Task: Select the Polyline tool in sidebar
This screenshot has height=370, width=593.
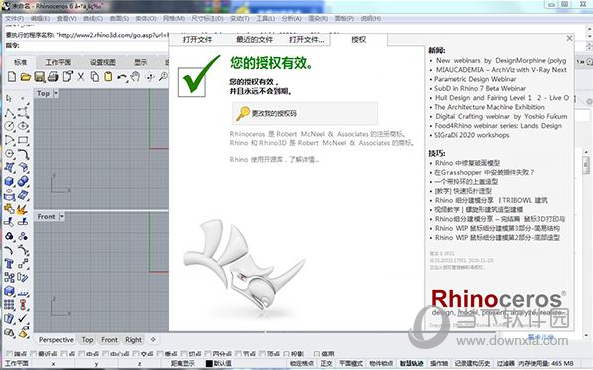Action: coord(9,112)
